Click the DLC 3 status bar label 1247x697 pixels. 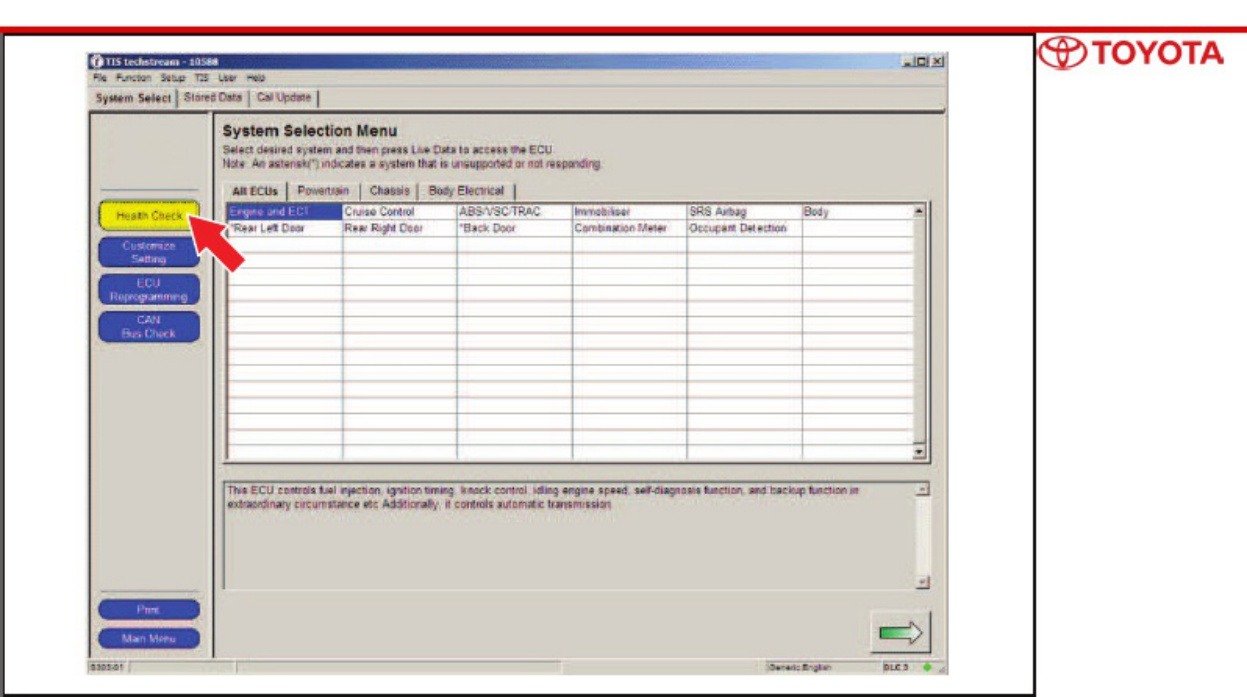894,667
